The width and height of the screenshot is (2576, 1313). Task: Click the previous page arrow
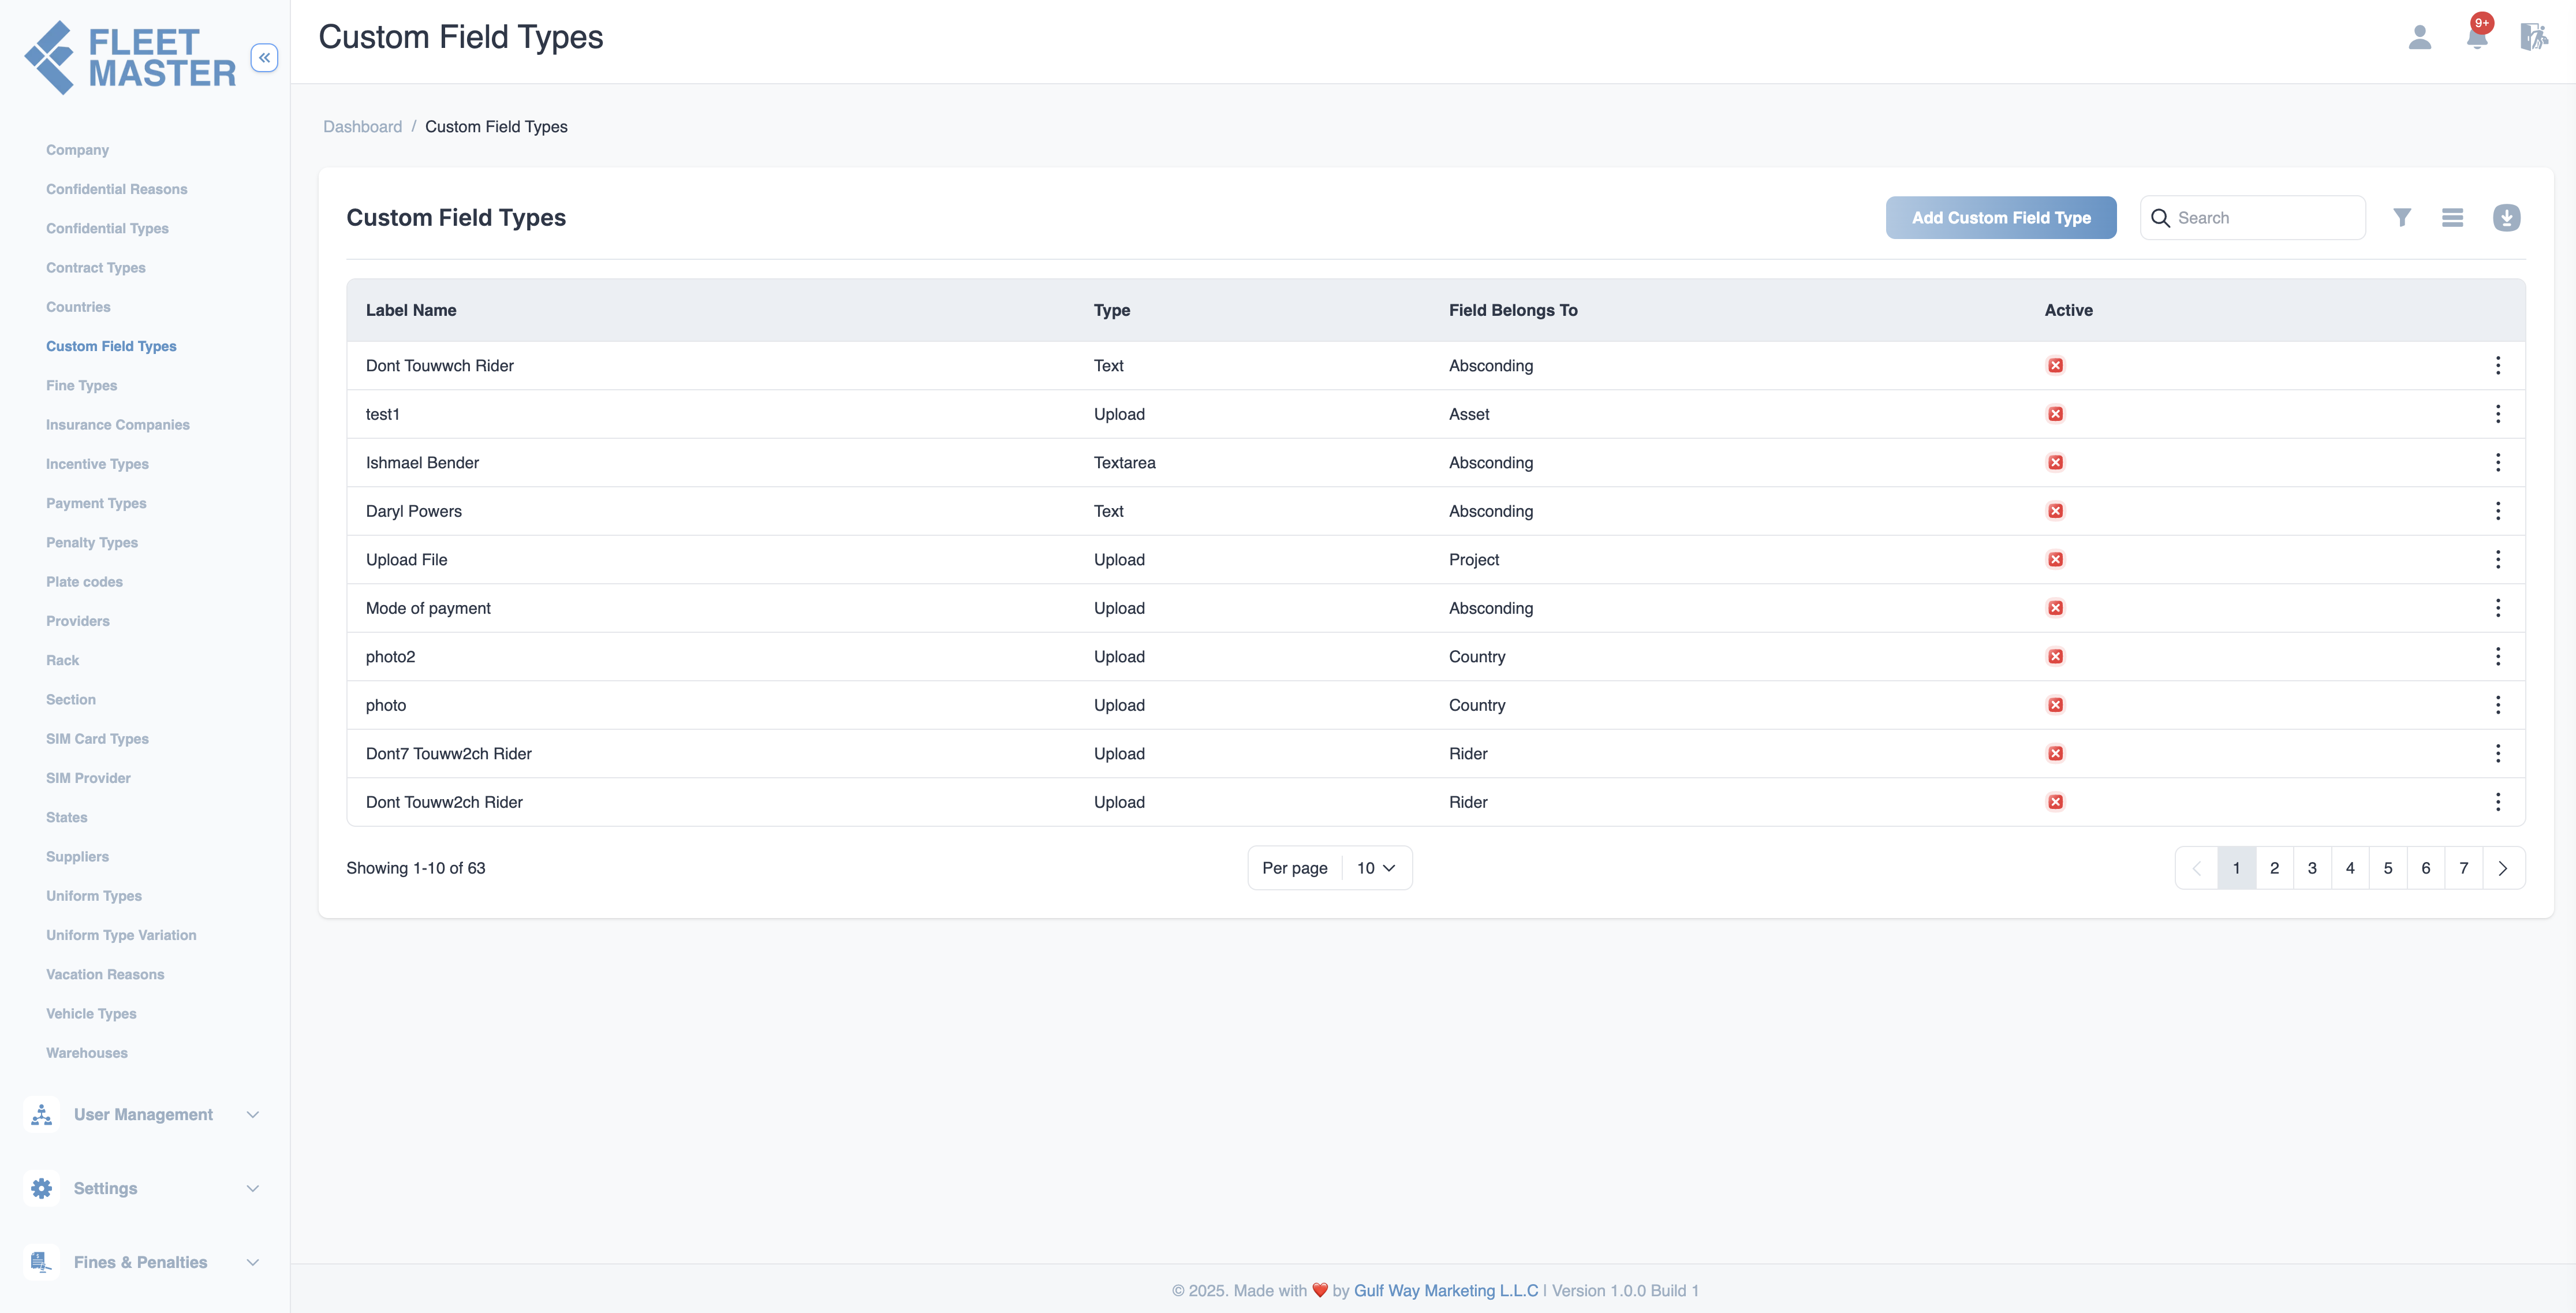[2197, 868]
